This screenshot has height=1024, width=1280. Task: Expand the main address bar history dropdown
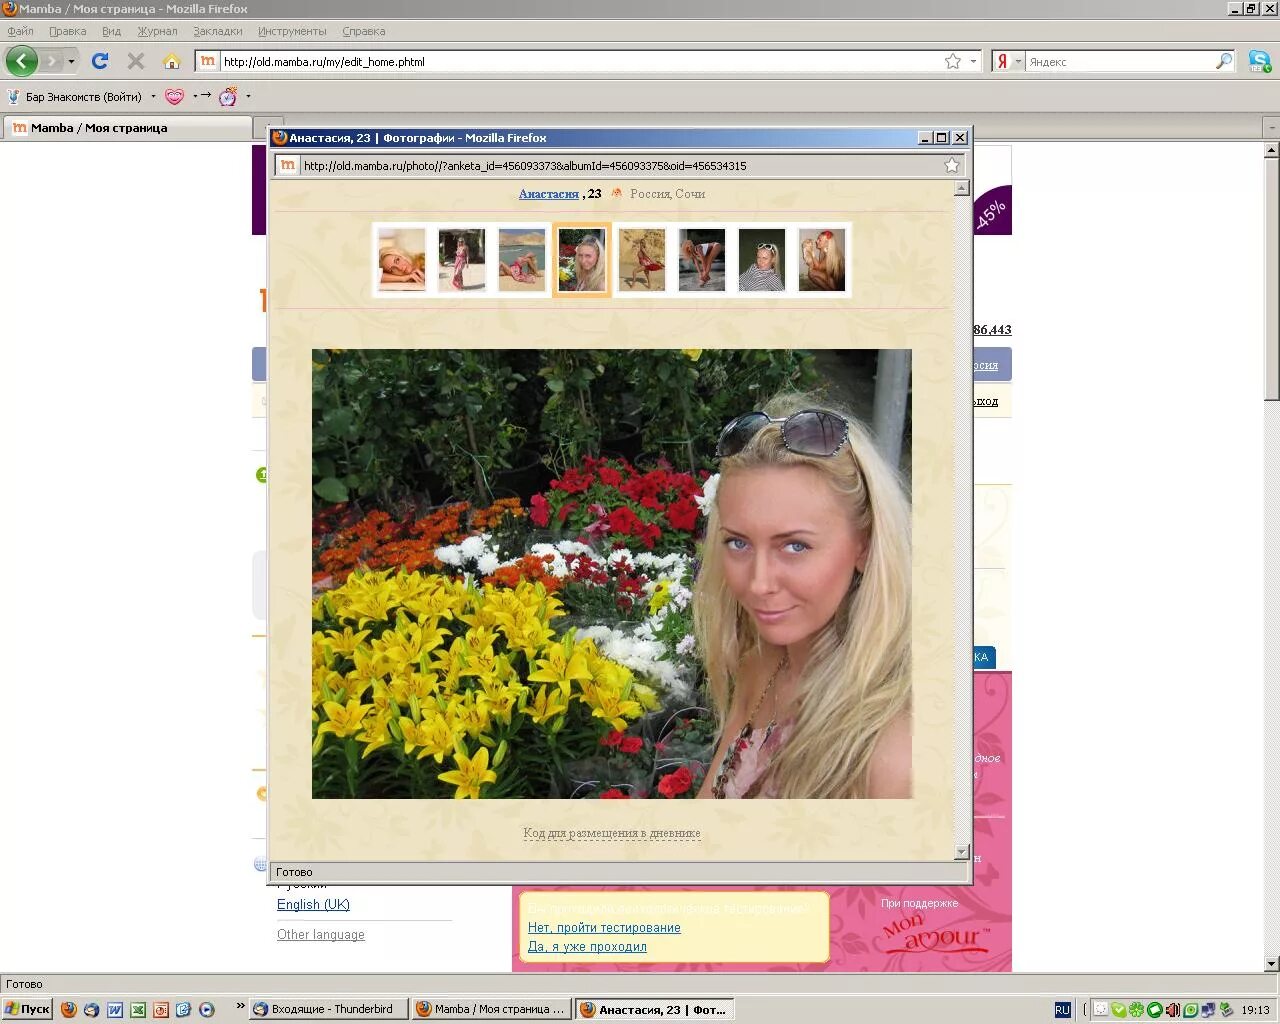(x=973, y=61)
